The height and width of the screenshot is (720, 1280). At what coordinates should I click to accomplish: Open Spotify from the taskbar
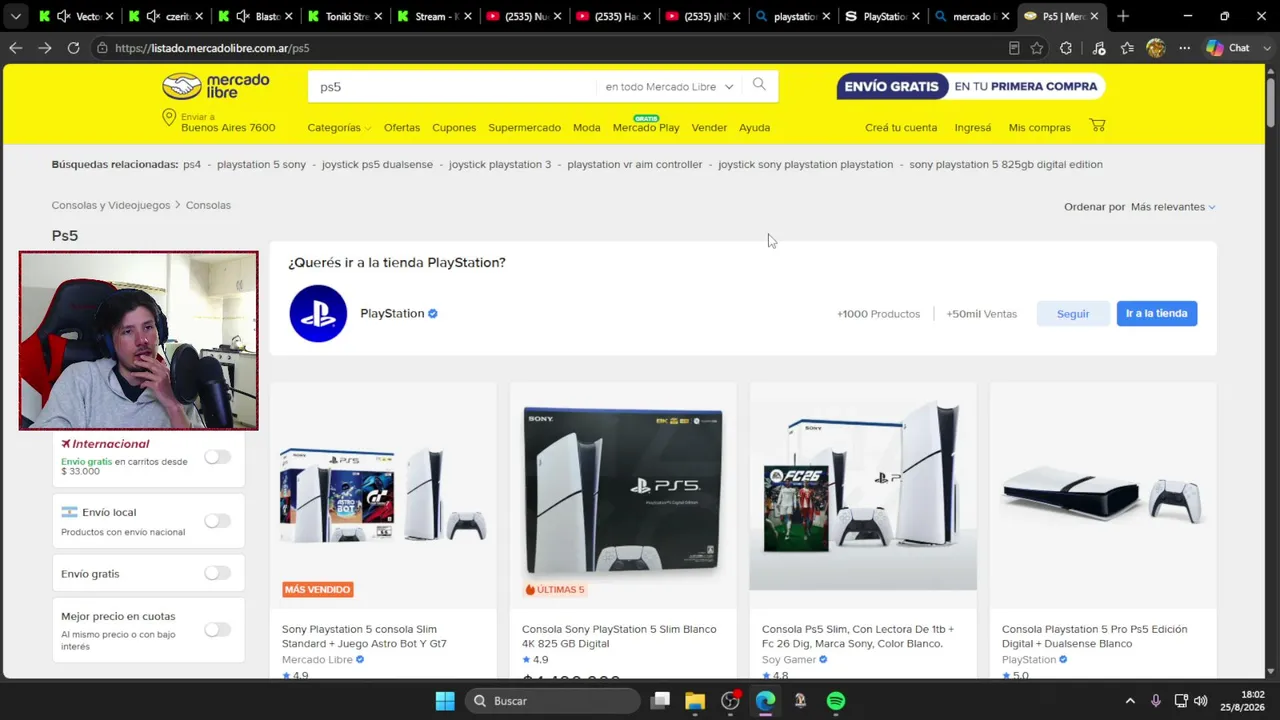click(x=836, y=701)
